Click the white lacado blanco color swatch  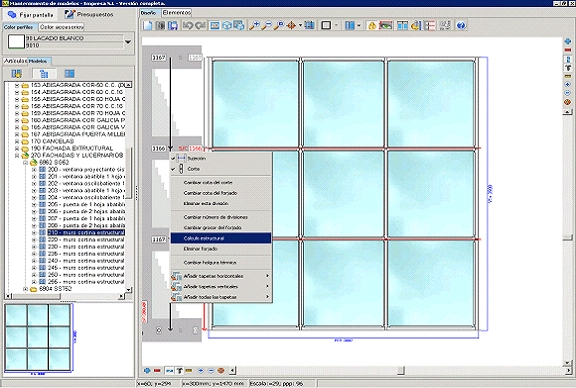(x=16, y=42)
